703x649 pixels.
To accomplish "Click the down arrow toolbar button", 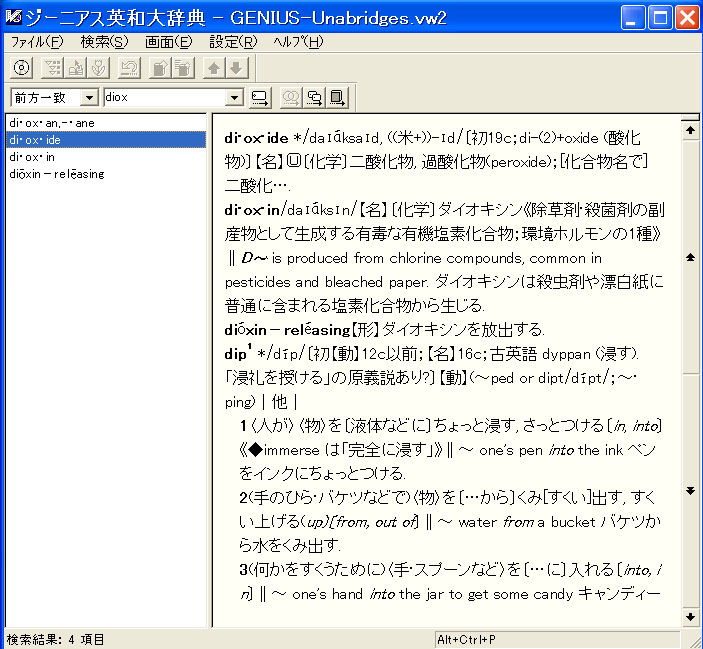I will [234, 68].
